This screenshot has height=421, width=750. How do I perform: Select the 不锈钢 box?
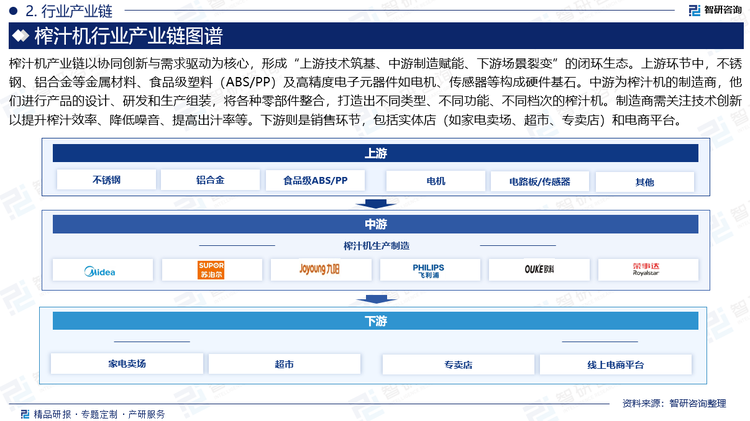click(x=106, y=180)
